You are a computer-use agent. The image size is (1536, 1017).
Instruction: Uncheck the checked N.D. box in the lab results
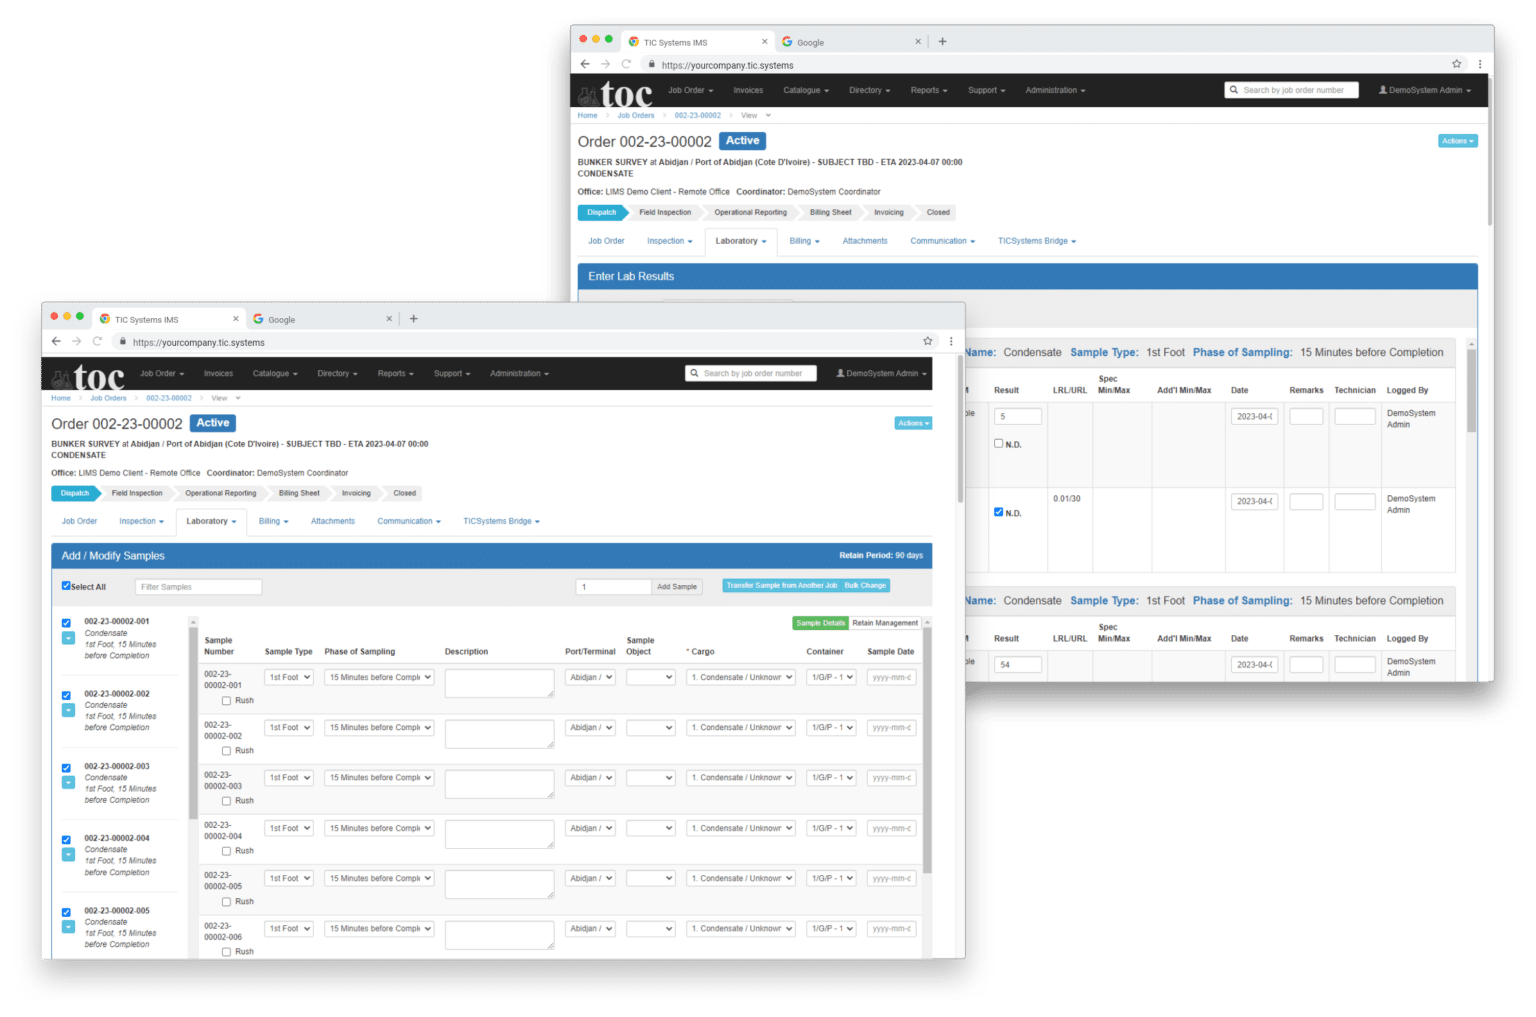(x=998, y=512)
